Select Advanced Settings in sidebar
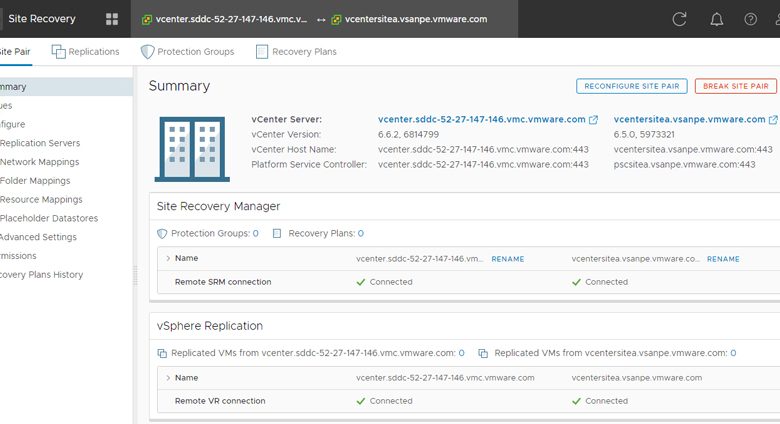Image resolution: width=780 pixels, height=424 pixels. [38, 237]
